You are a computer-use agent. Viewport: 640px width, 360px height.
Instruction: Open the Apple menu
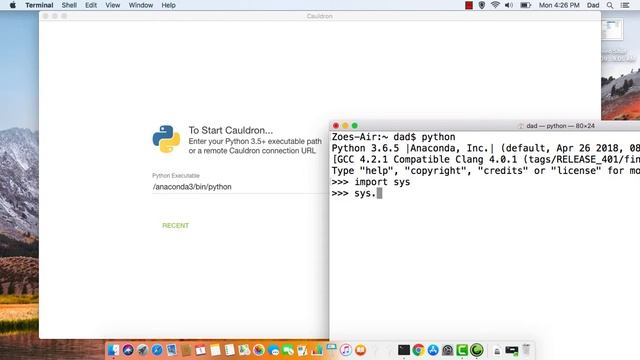click(13, 5)
